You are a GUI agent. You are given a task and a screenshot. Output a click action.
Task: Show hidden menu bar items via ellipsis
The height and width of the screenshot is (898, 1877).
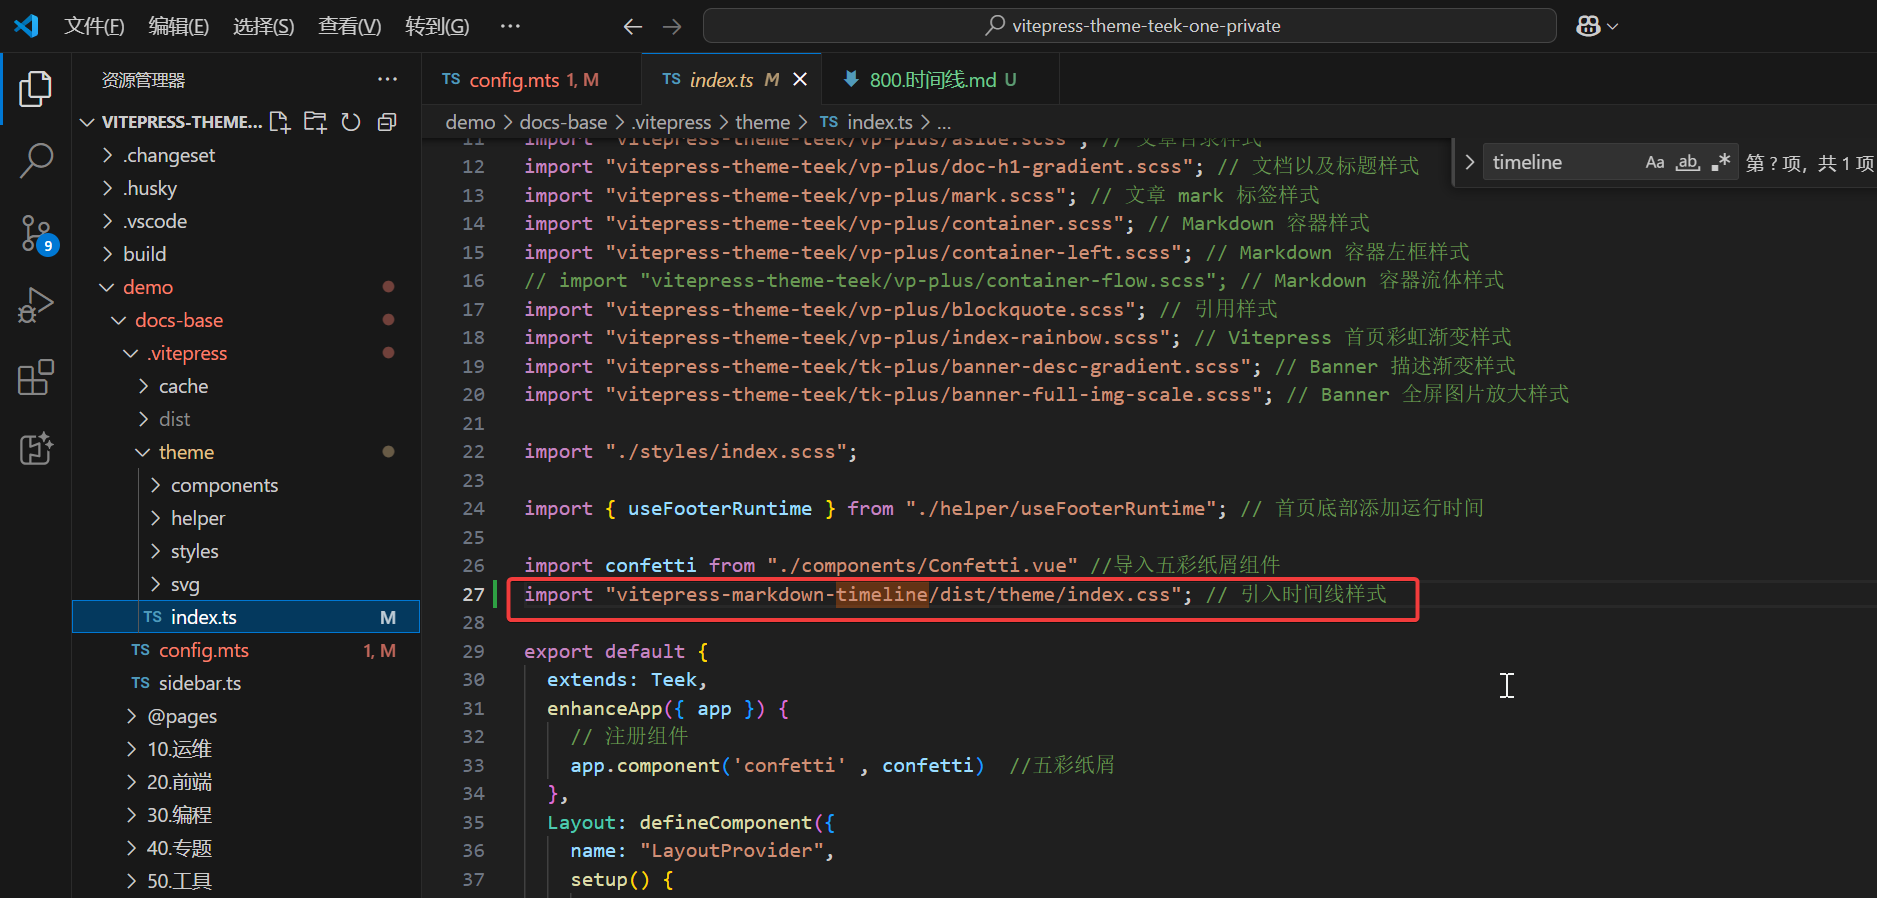(x=510, y=26)
